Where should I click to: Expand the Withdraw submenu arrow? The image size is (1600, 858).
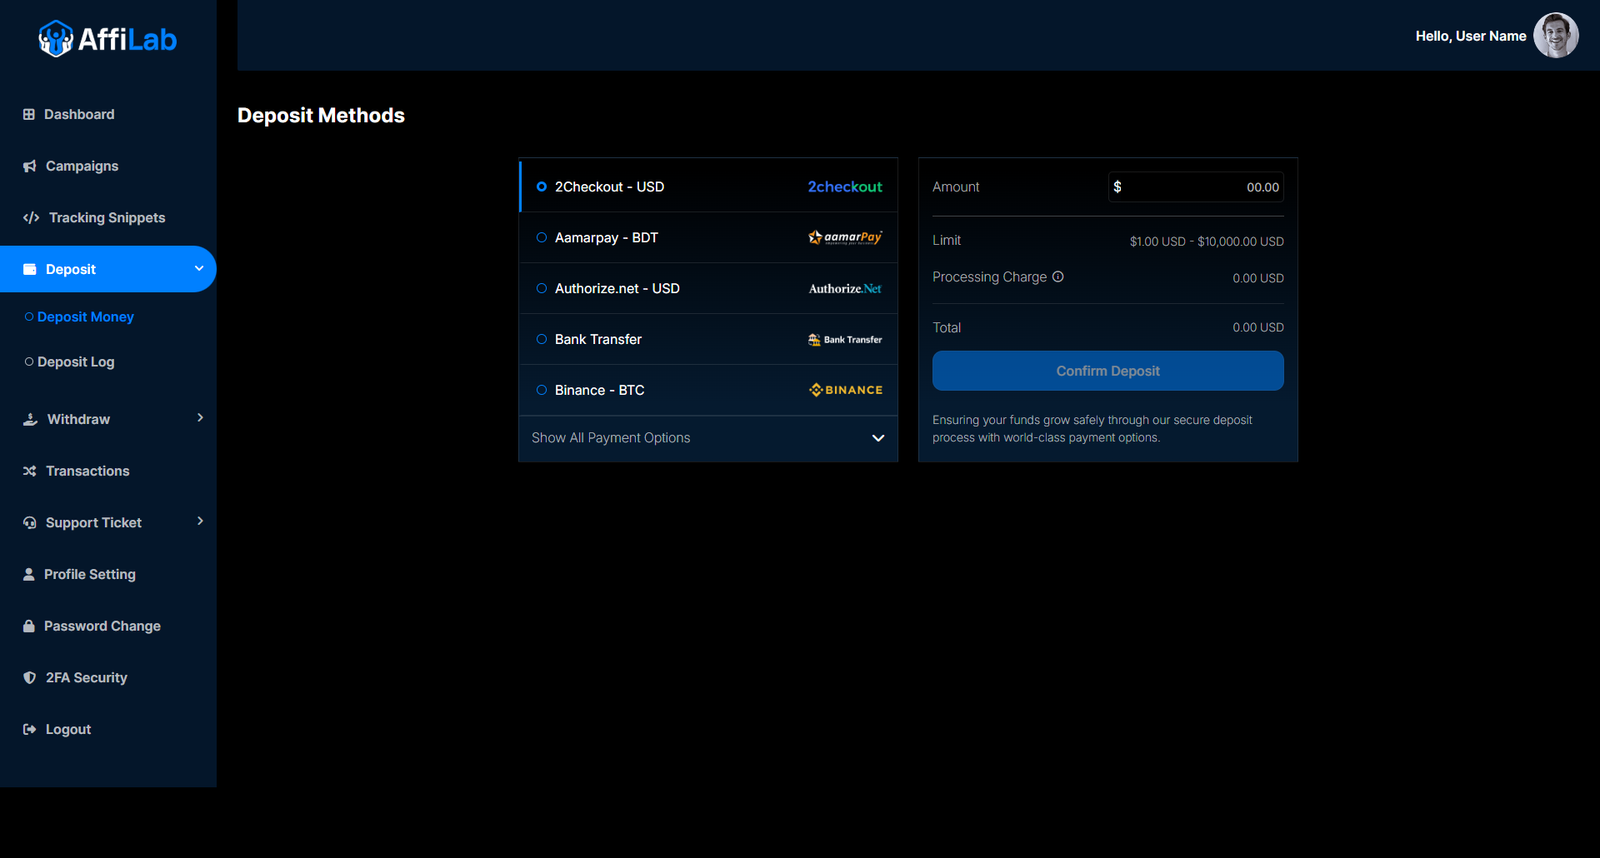coord(200,418)
